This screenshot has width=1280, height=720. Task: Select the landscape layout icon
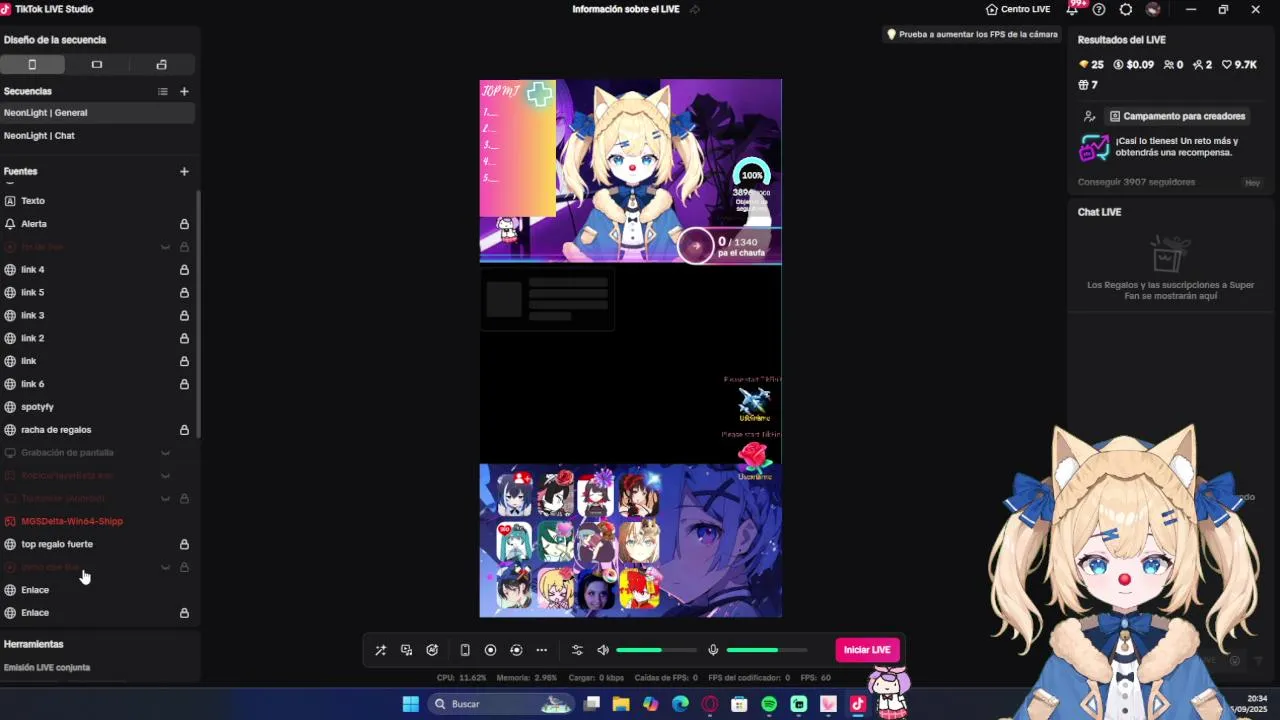[97, 64]
